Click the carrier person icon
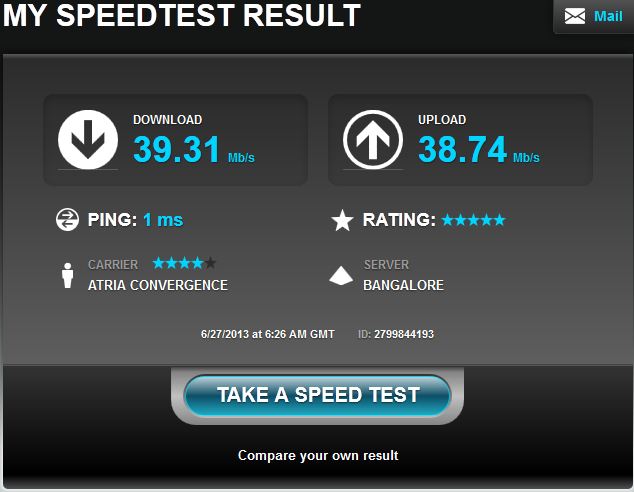Viewport: 634px width, 492px height. point(68,275)
